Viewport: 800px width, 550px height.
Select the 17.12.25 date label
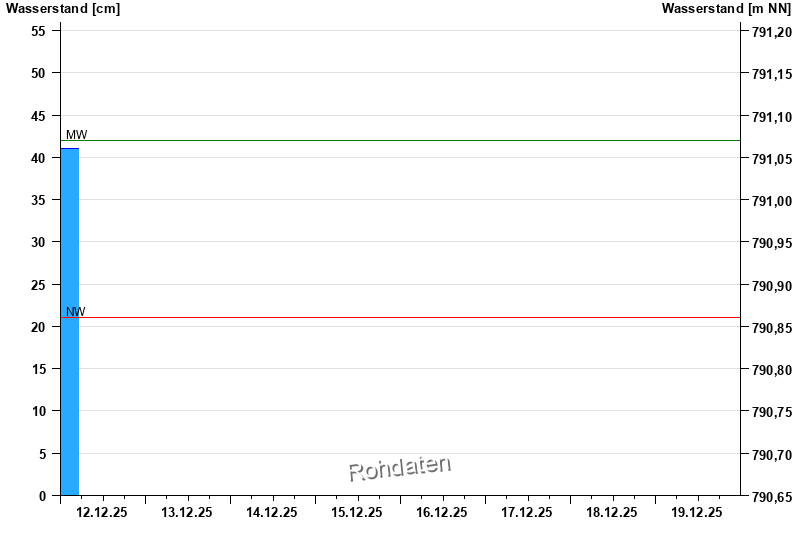click(x=527, y=512)
